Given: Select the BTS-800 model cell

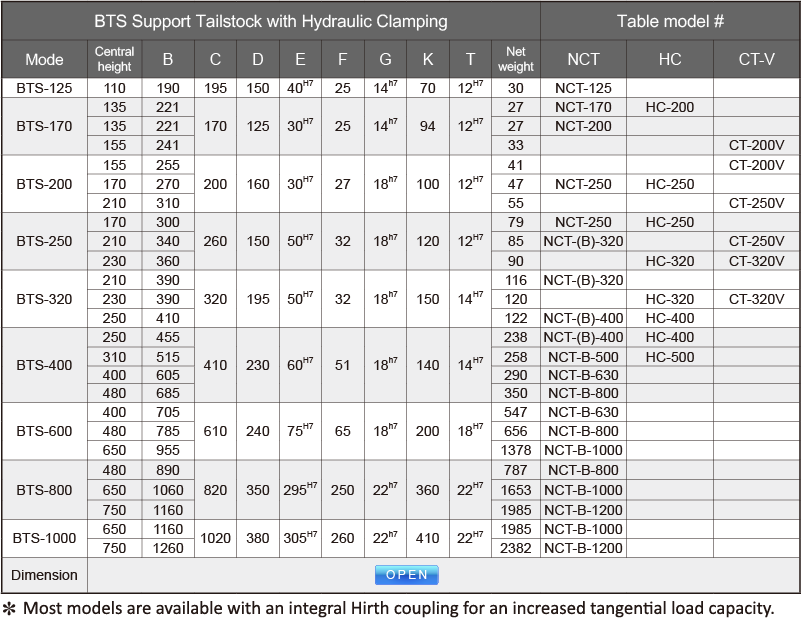Looking at the screenshot, I should pyautogui.click(x=44, y=490).
